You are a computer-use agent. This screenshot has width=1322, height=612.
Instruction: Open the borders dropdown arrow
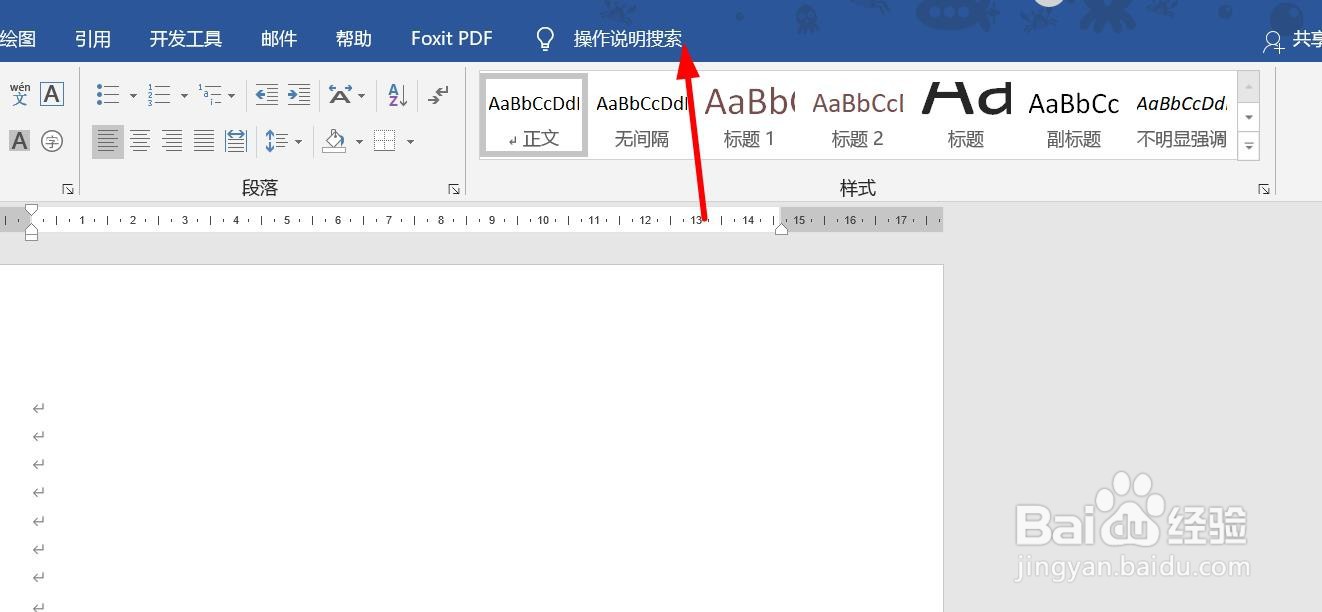(x=410, y=142)
